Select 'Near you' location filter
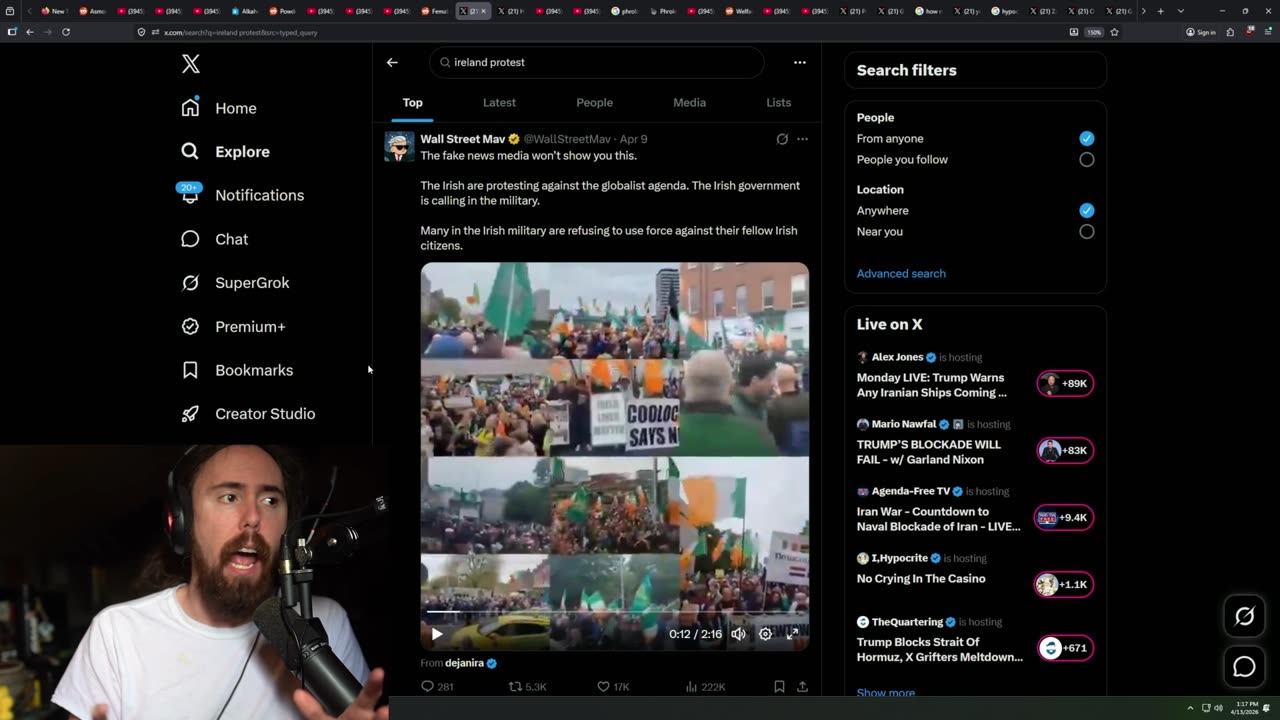 1087,231
